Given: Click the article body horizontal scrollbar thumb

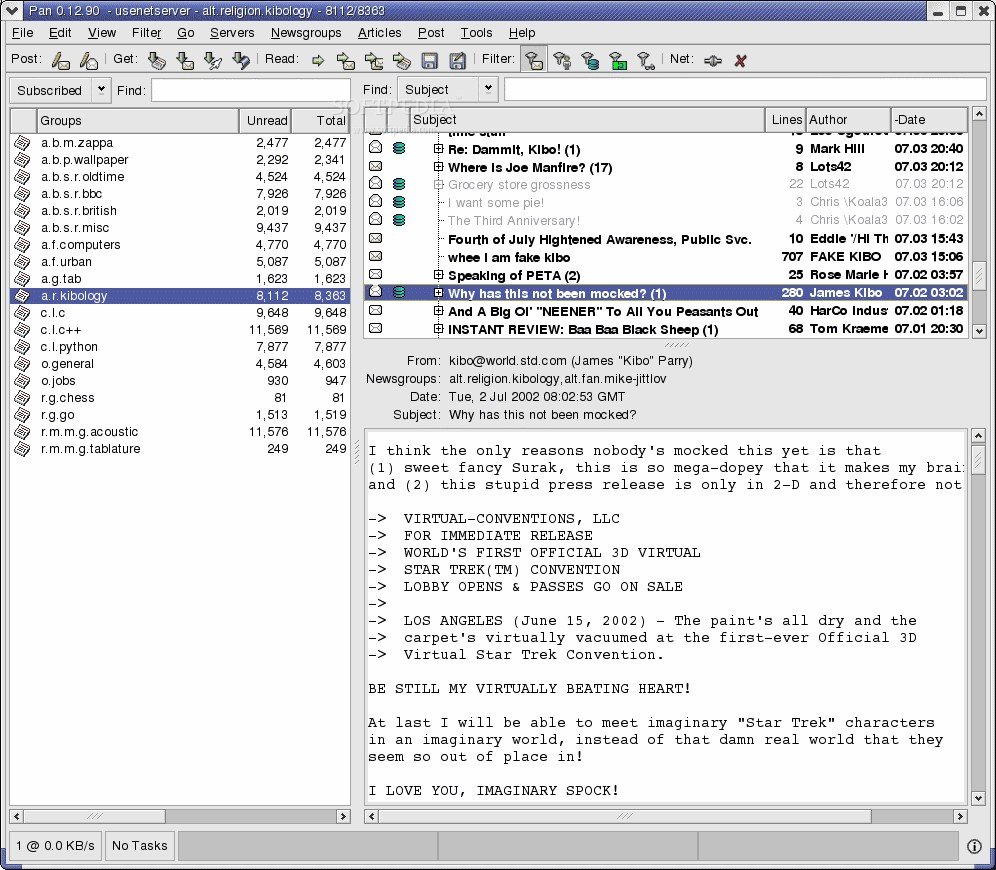Looking at the screenshot, I should pos(625,816).
